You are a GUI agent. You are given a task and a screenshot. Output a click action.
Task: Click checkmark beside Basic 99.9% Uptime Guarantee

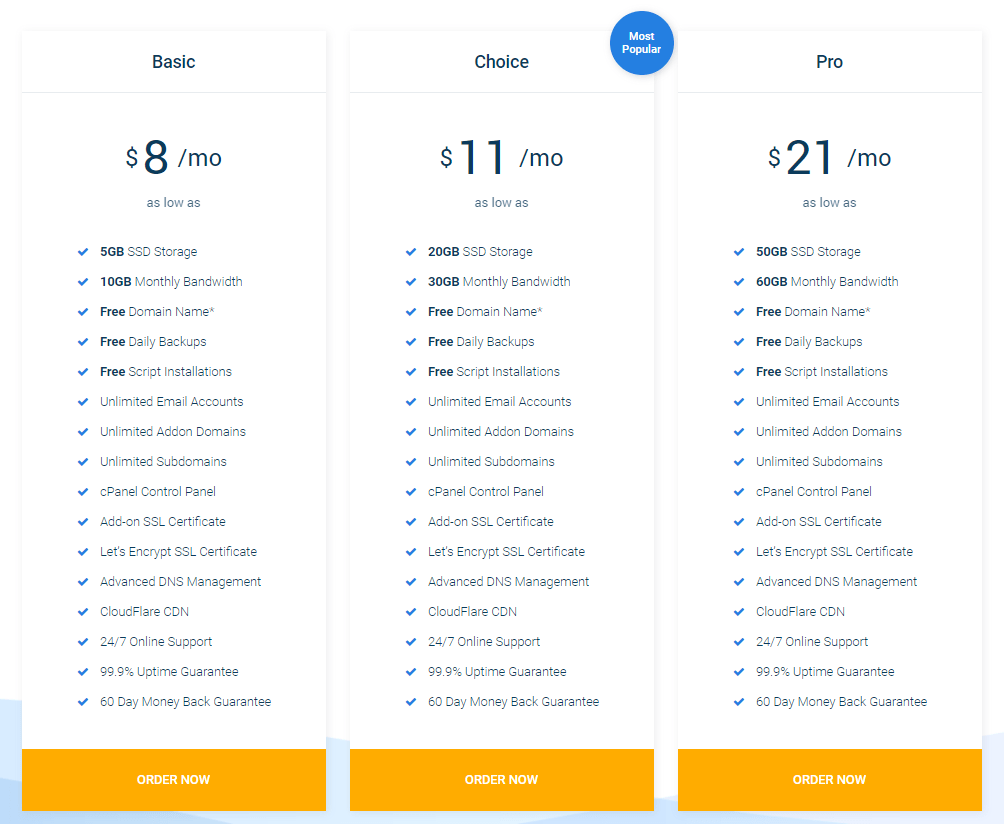[x=83, y=672]
